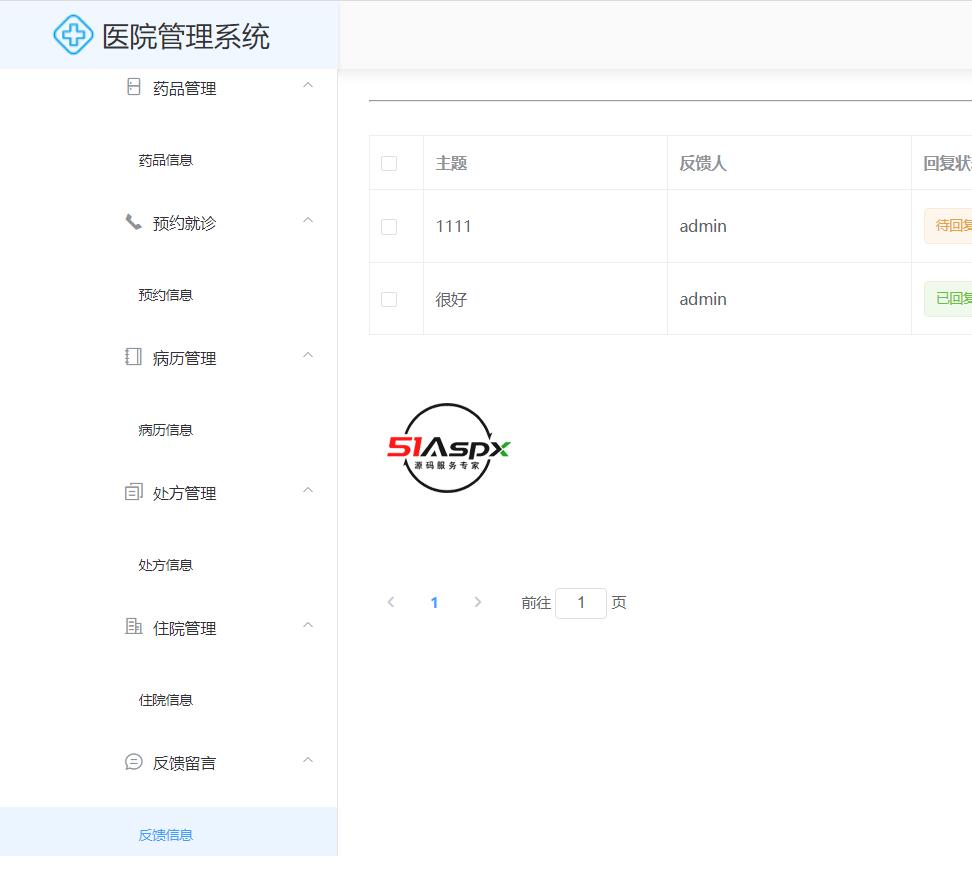
Task: Click admin in the 很好 row
Action: (x=703, y=299)
